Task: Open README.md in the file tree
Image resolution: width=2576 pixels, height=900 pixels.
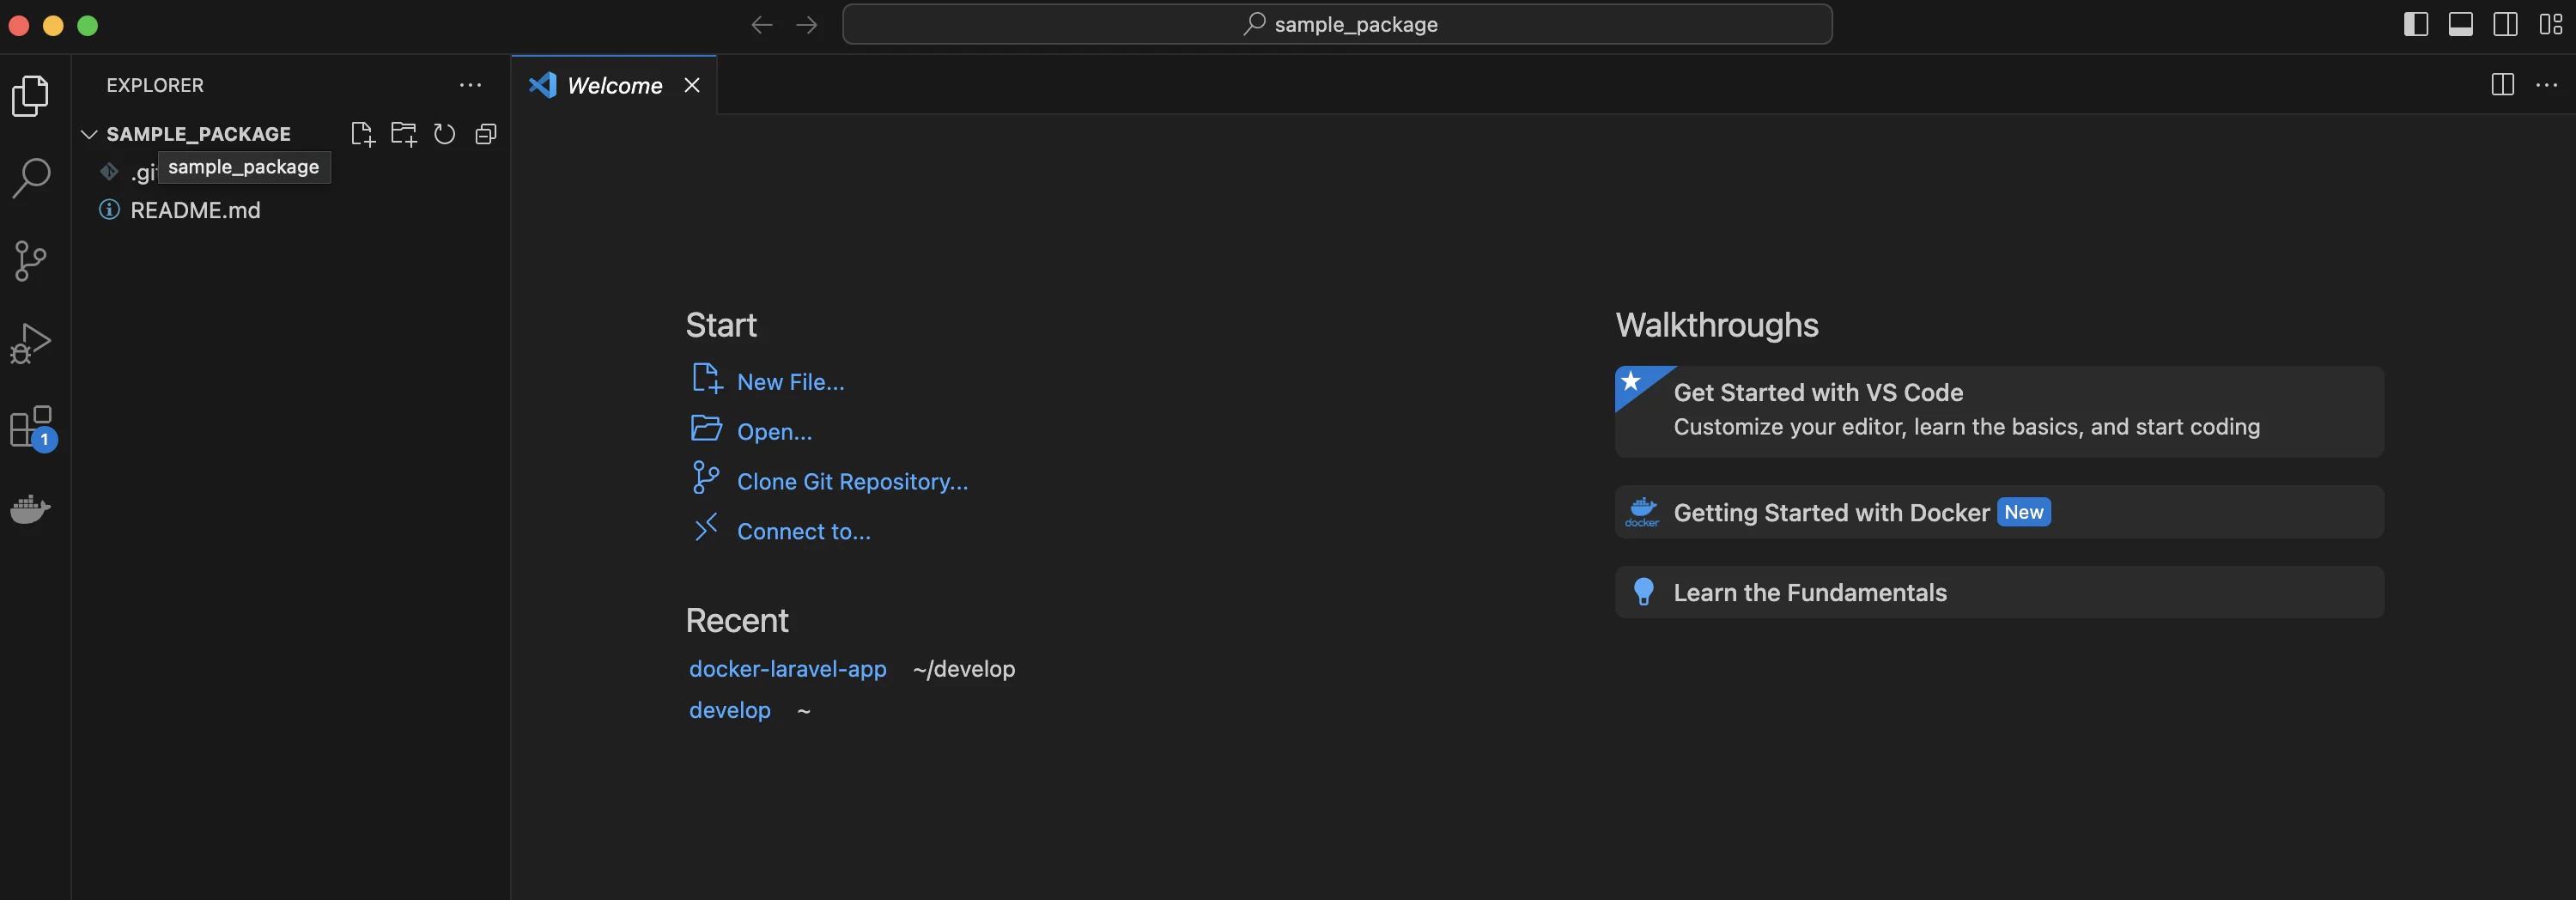Action: [195, 210]
